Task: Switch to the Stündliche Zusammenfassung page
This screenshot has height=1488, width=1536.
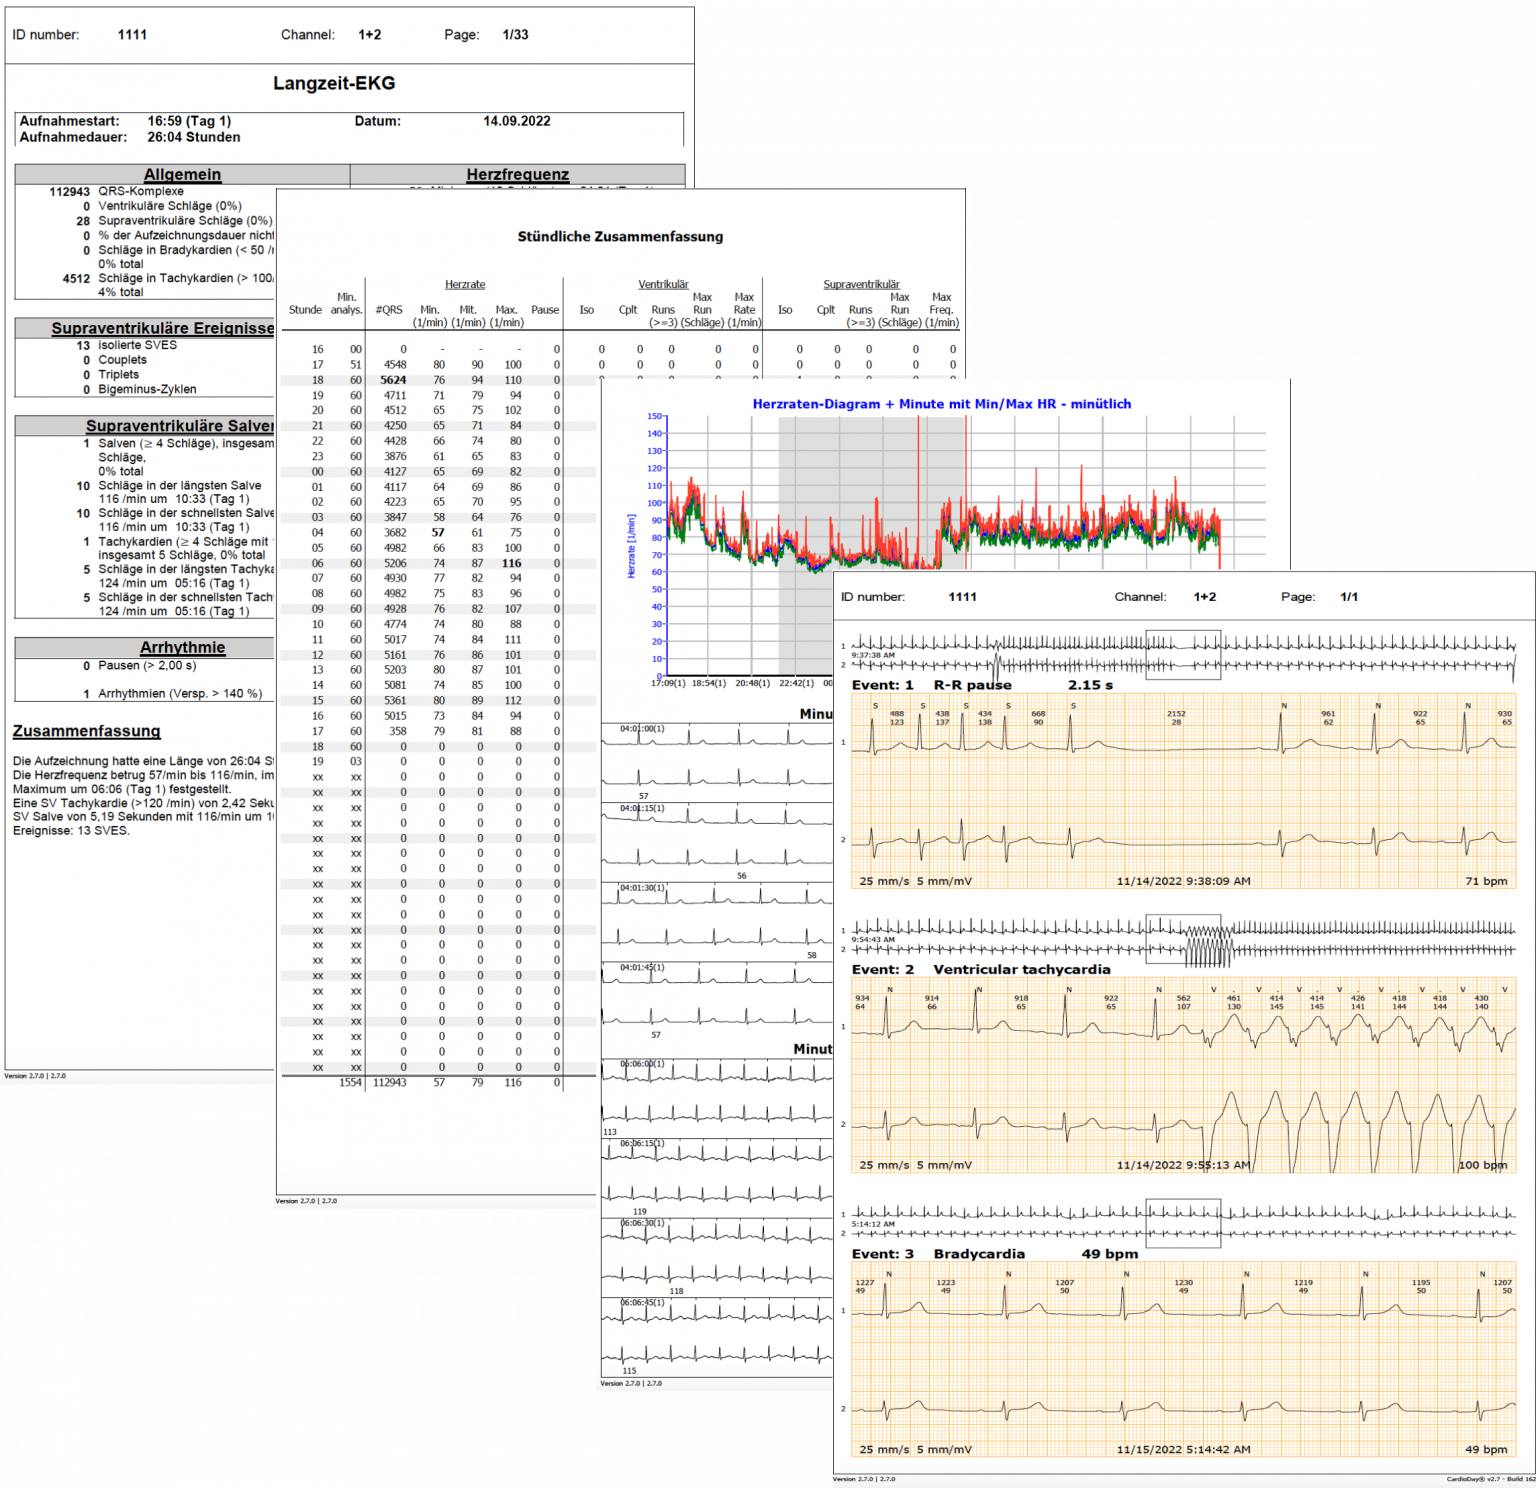Action: tap(621, 237)
